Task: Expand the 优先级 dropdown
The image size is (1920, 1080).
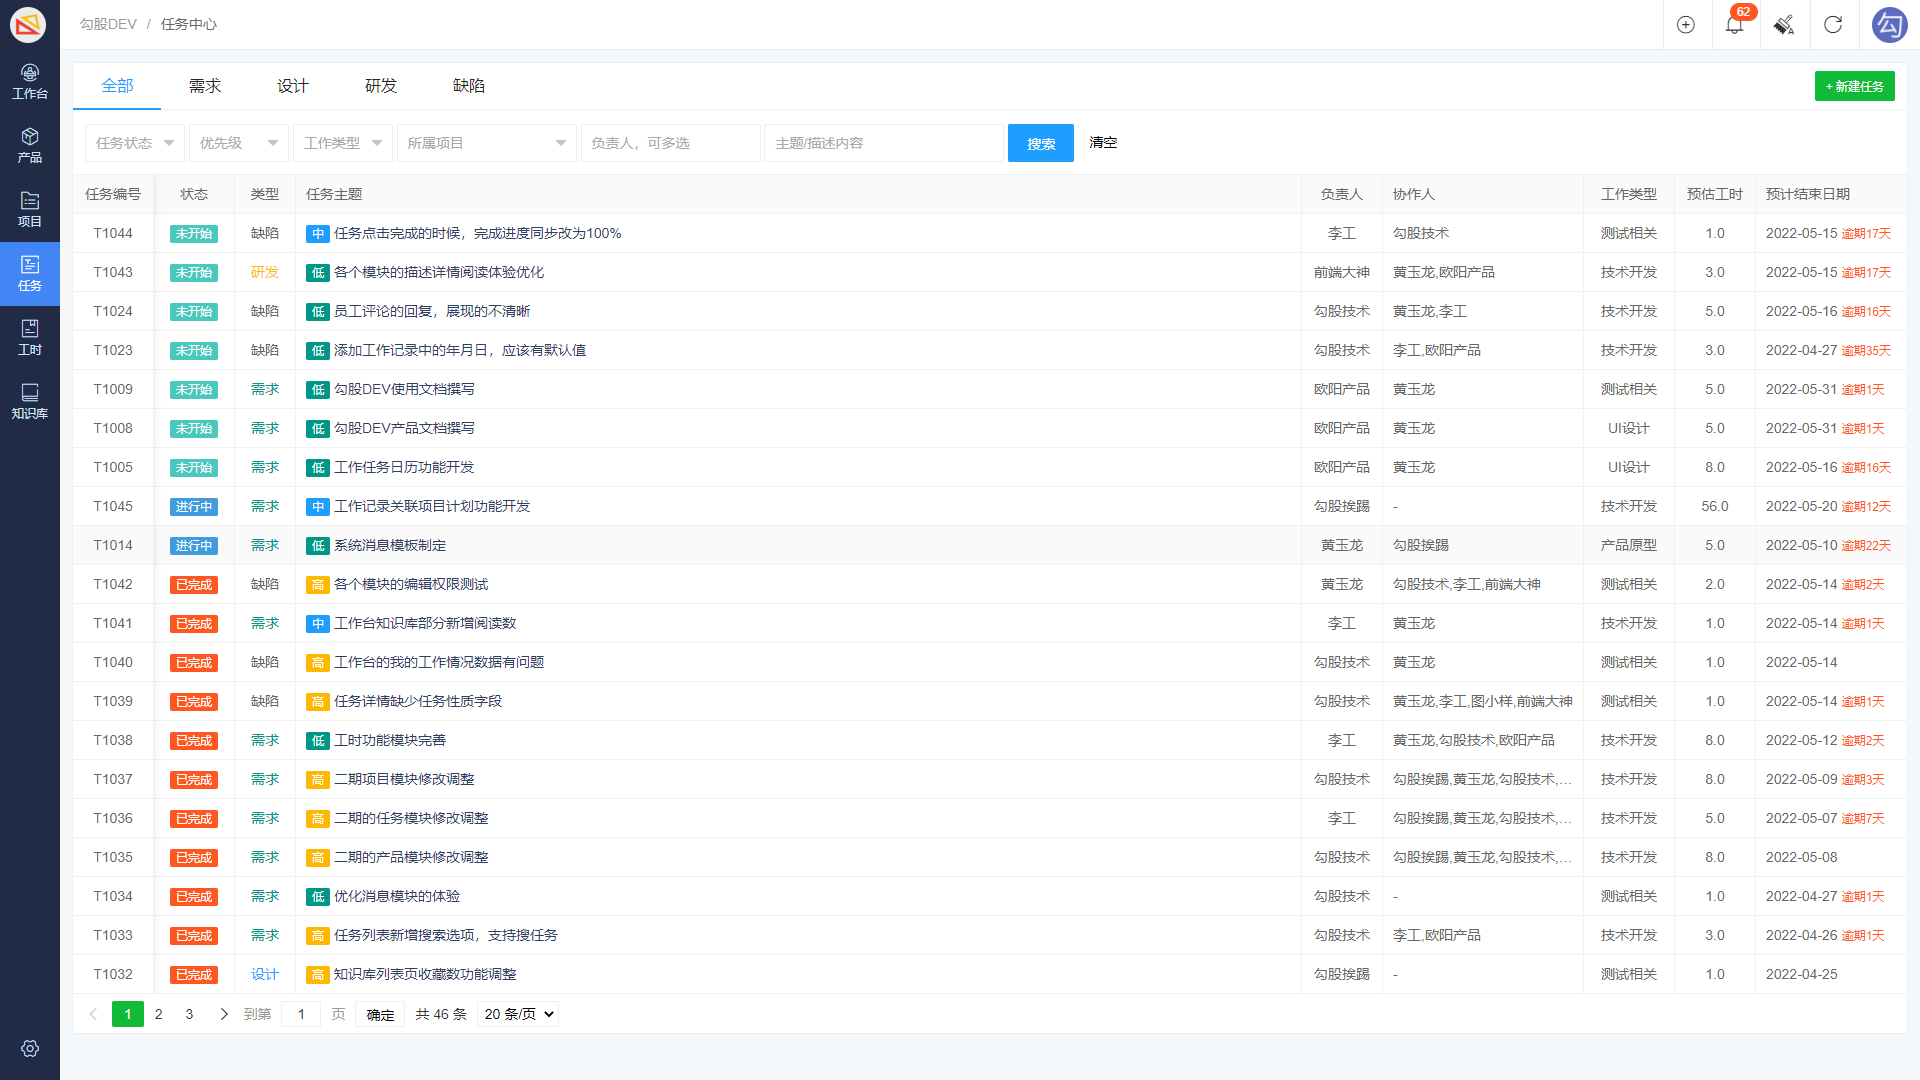Action: tap(239, 143)
